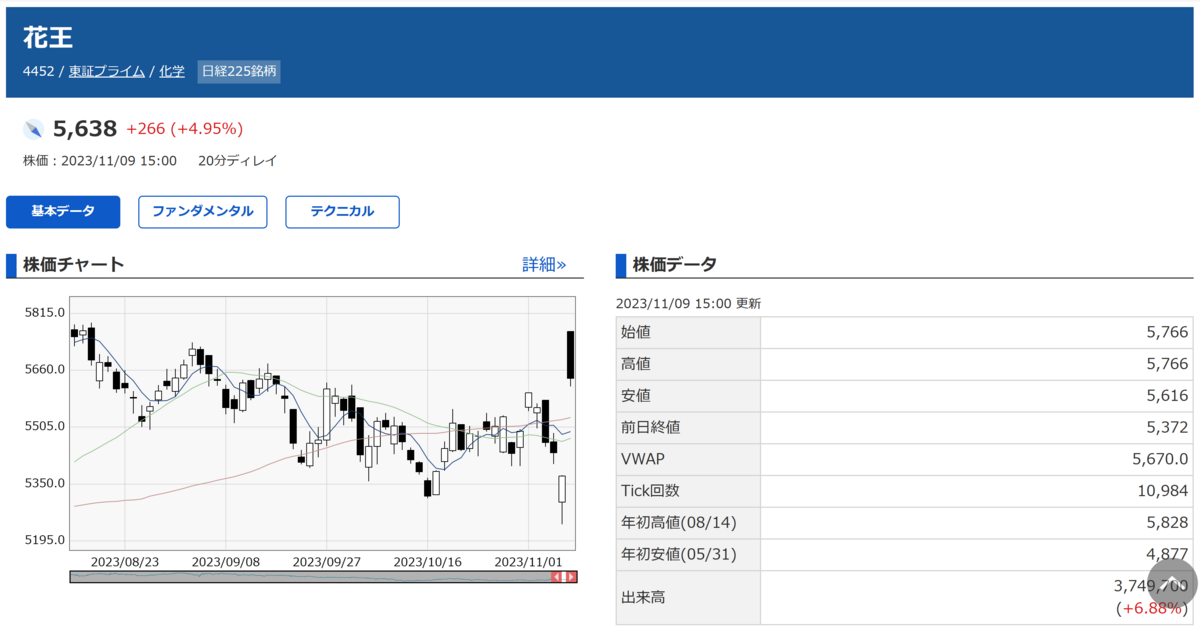Open the テクニカル tab
The height and width of the screenshot is (628, 1200).
point(342,212)
